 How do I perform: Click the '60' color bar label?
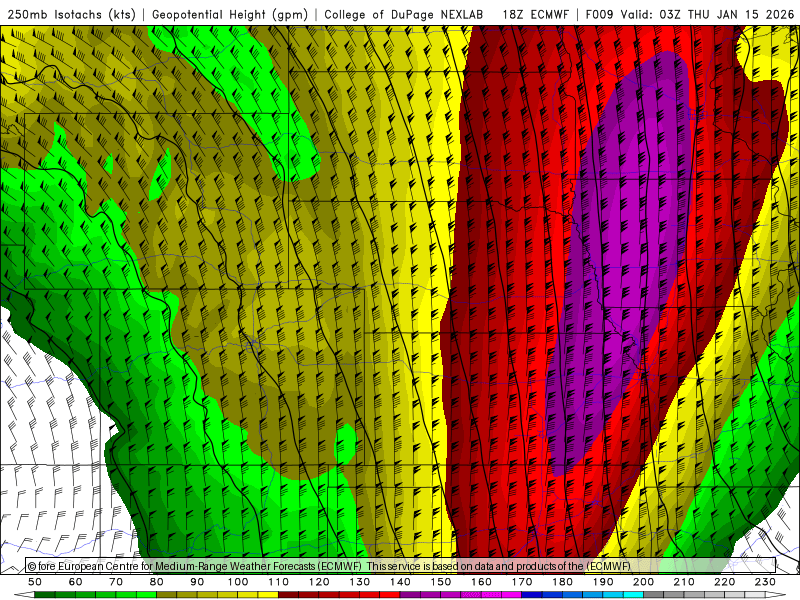pos(75,582)
